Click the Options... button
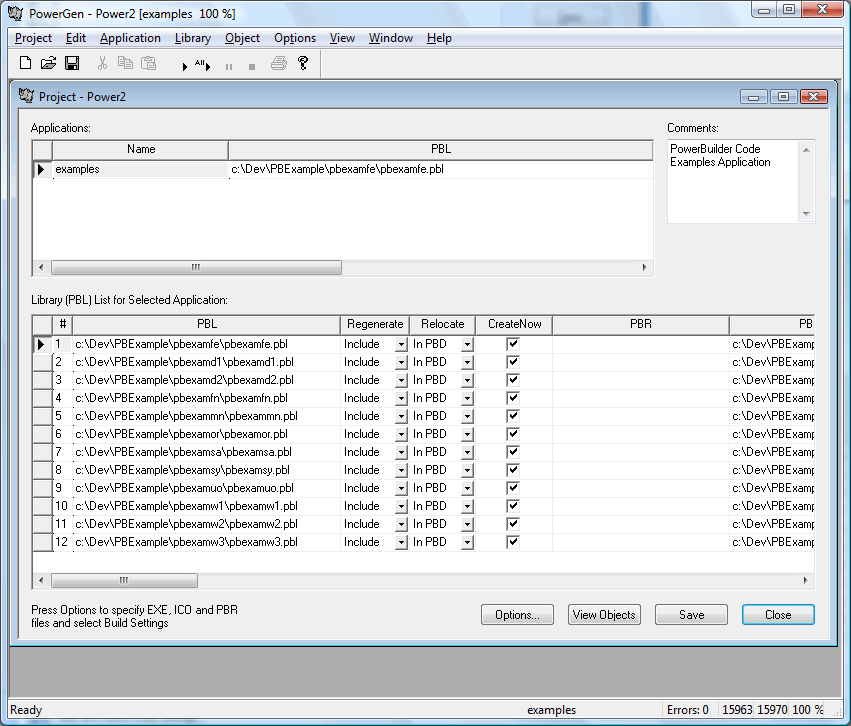The height and width of the screenshot is (726, 851). click(x=517, y=615)
